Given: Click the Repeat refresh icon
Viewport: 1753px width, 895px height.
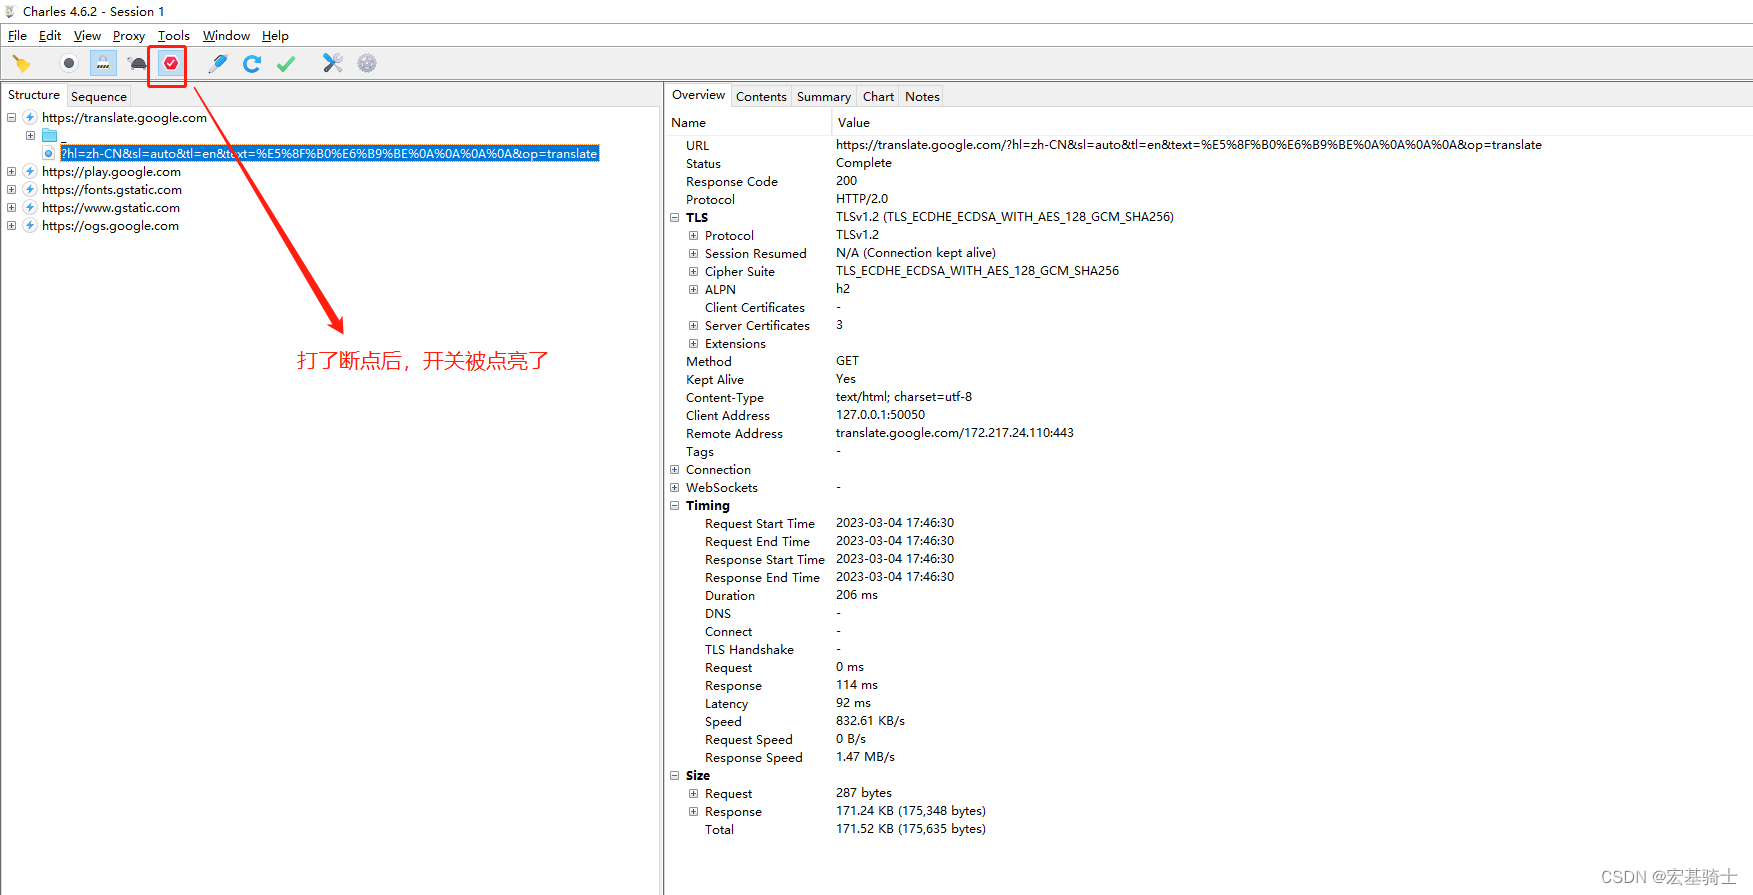Looking at the screenshot, I should (252, 64).
